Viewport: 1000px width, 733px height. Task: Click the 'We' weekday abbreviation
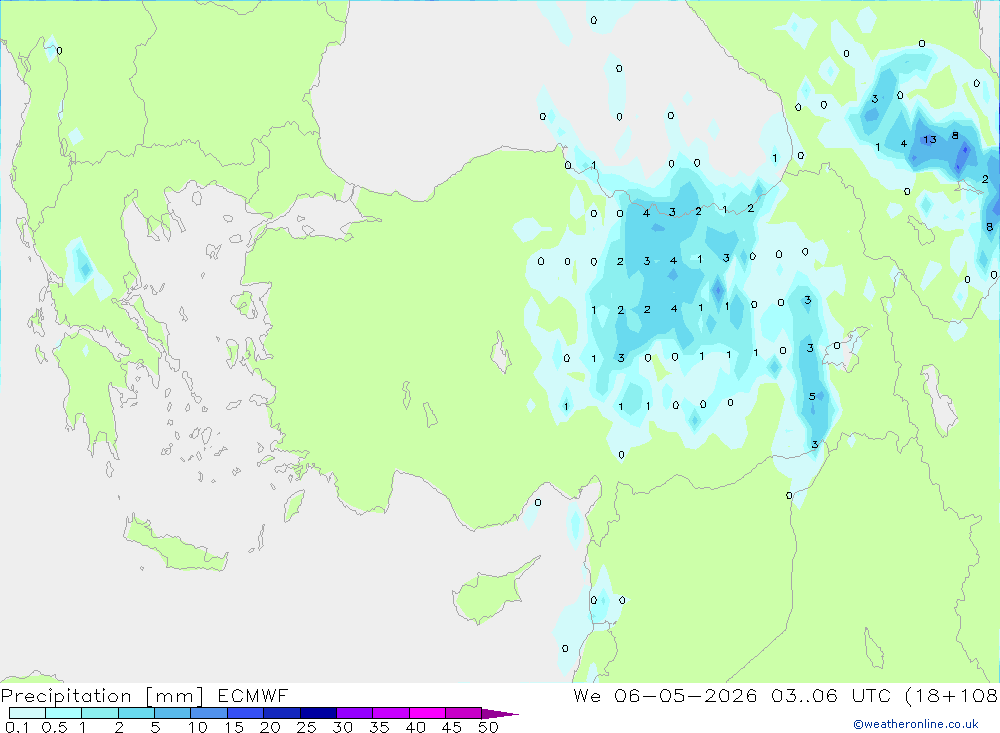coord(587,696)
